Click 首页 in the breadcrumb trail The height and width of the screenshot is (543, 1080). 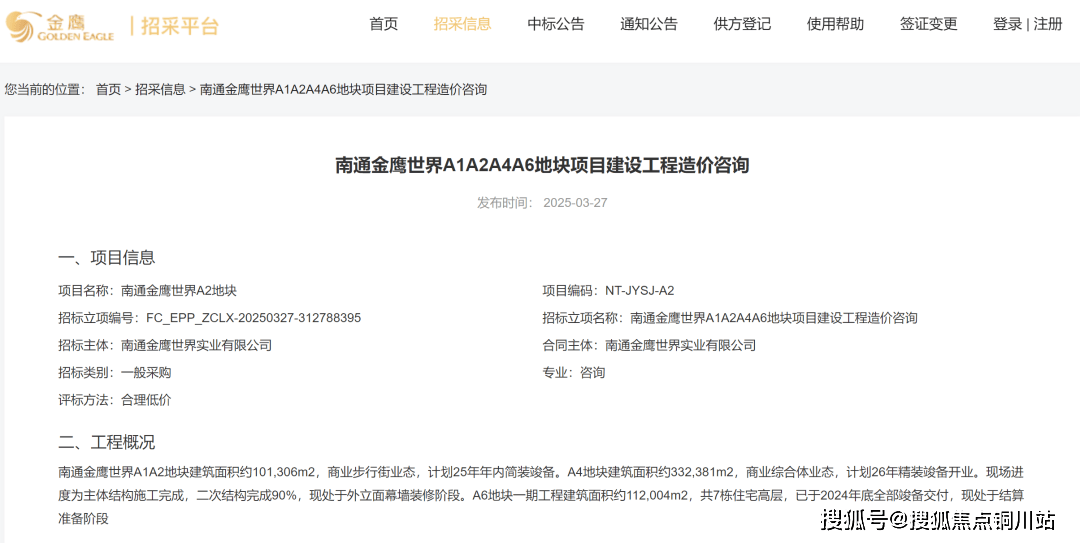108,90
